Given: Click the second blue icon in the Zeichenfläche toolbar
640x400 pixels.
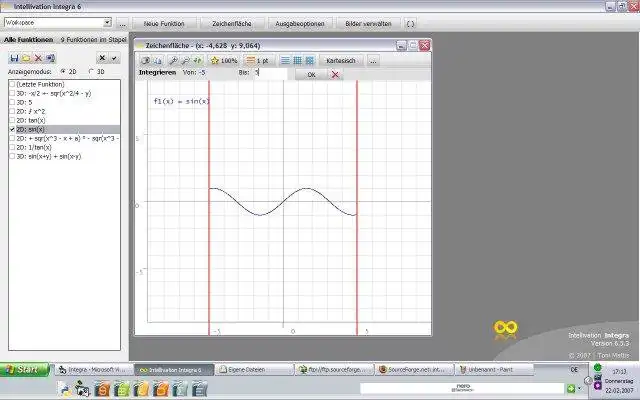Looking at the screenshot, I should [x=157, y=60].
